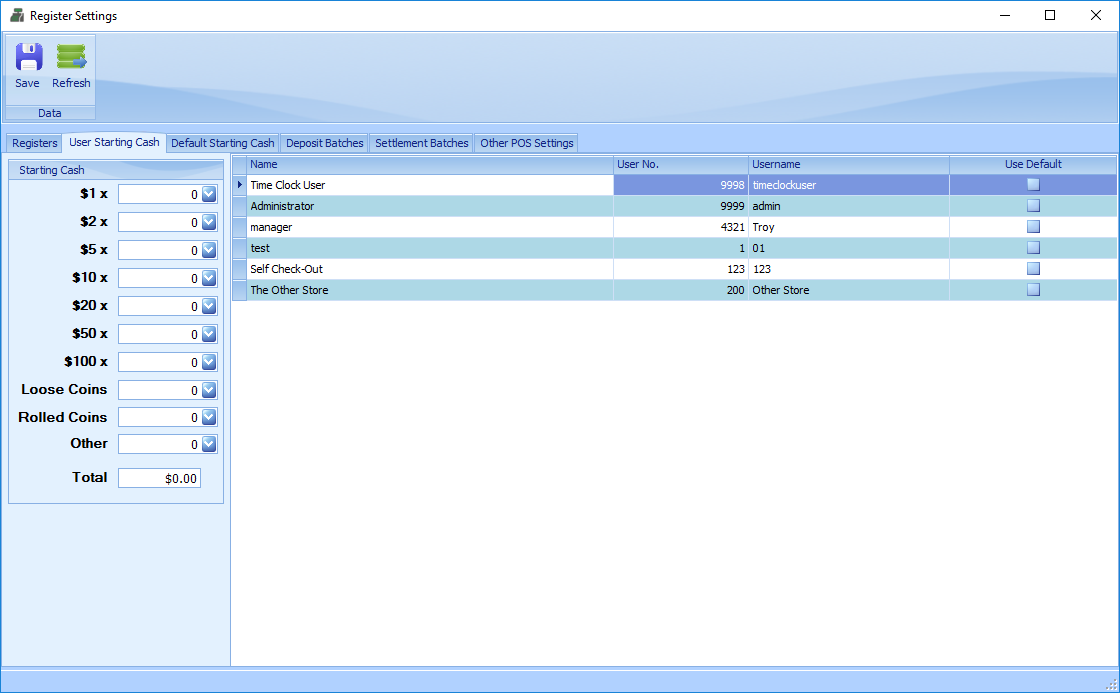
Task: Sort by the Username column header
Action: click(x=848, y=164)
